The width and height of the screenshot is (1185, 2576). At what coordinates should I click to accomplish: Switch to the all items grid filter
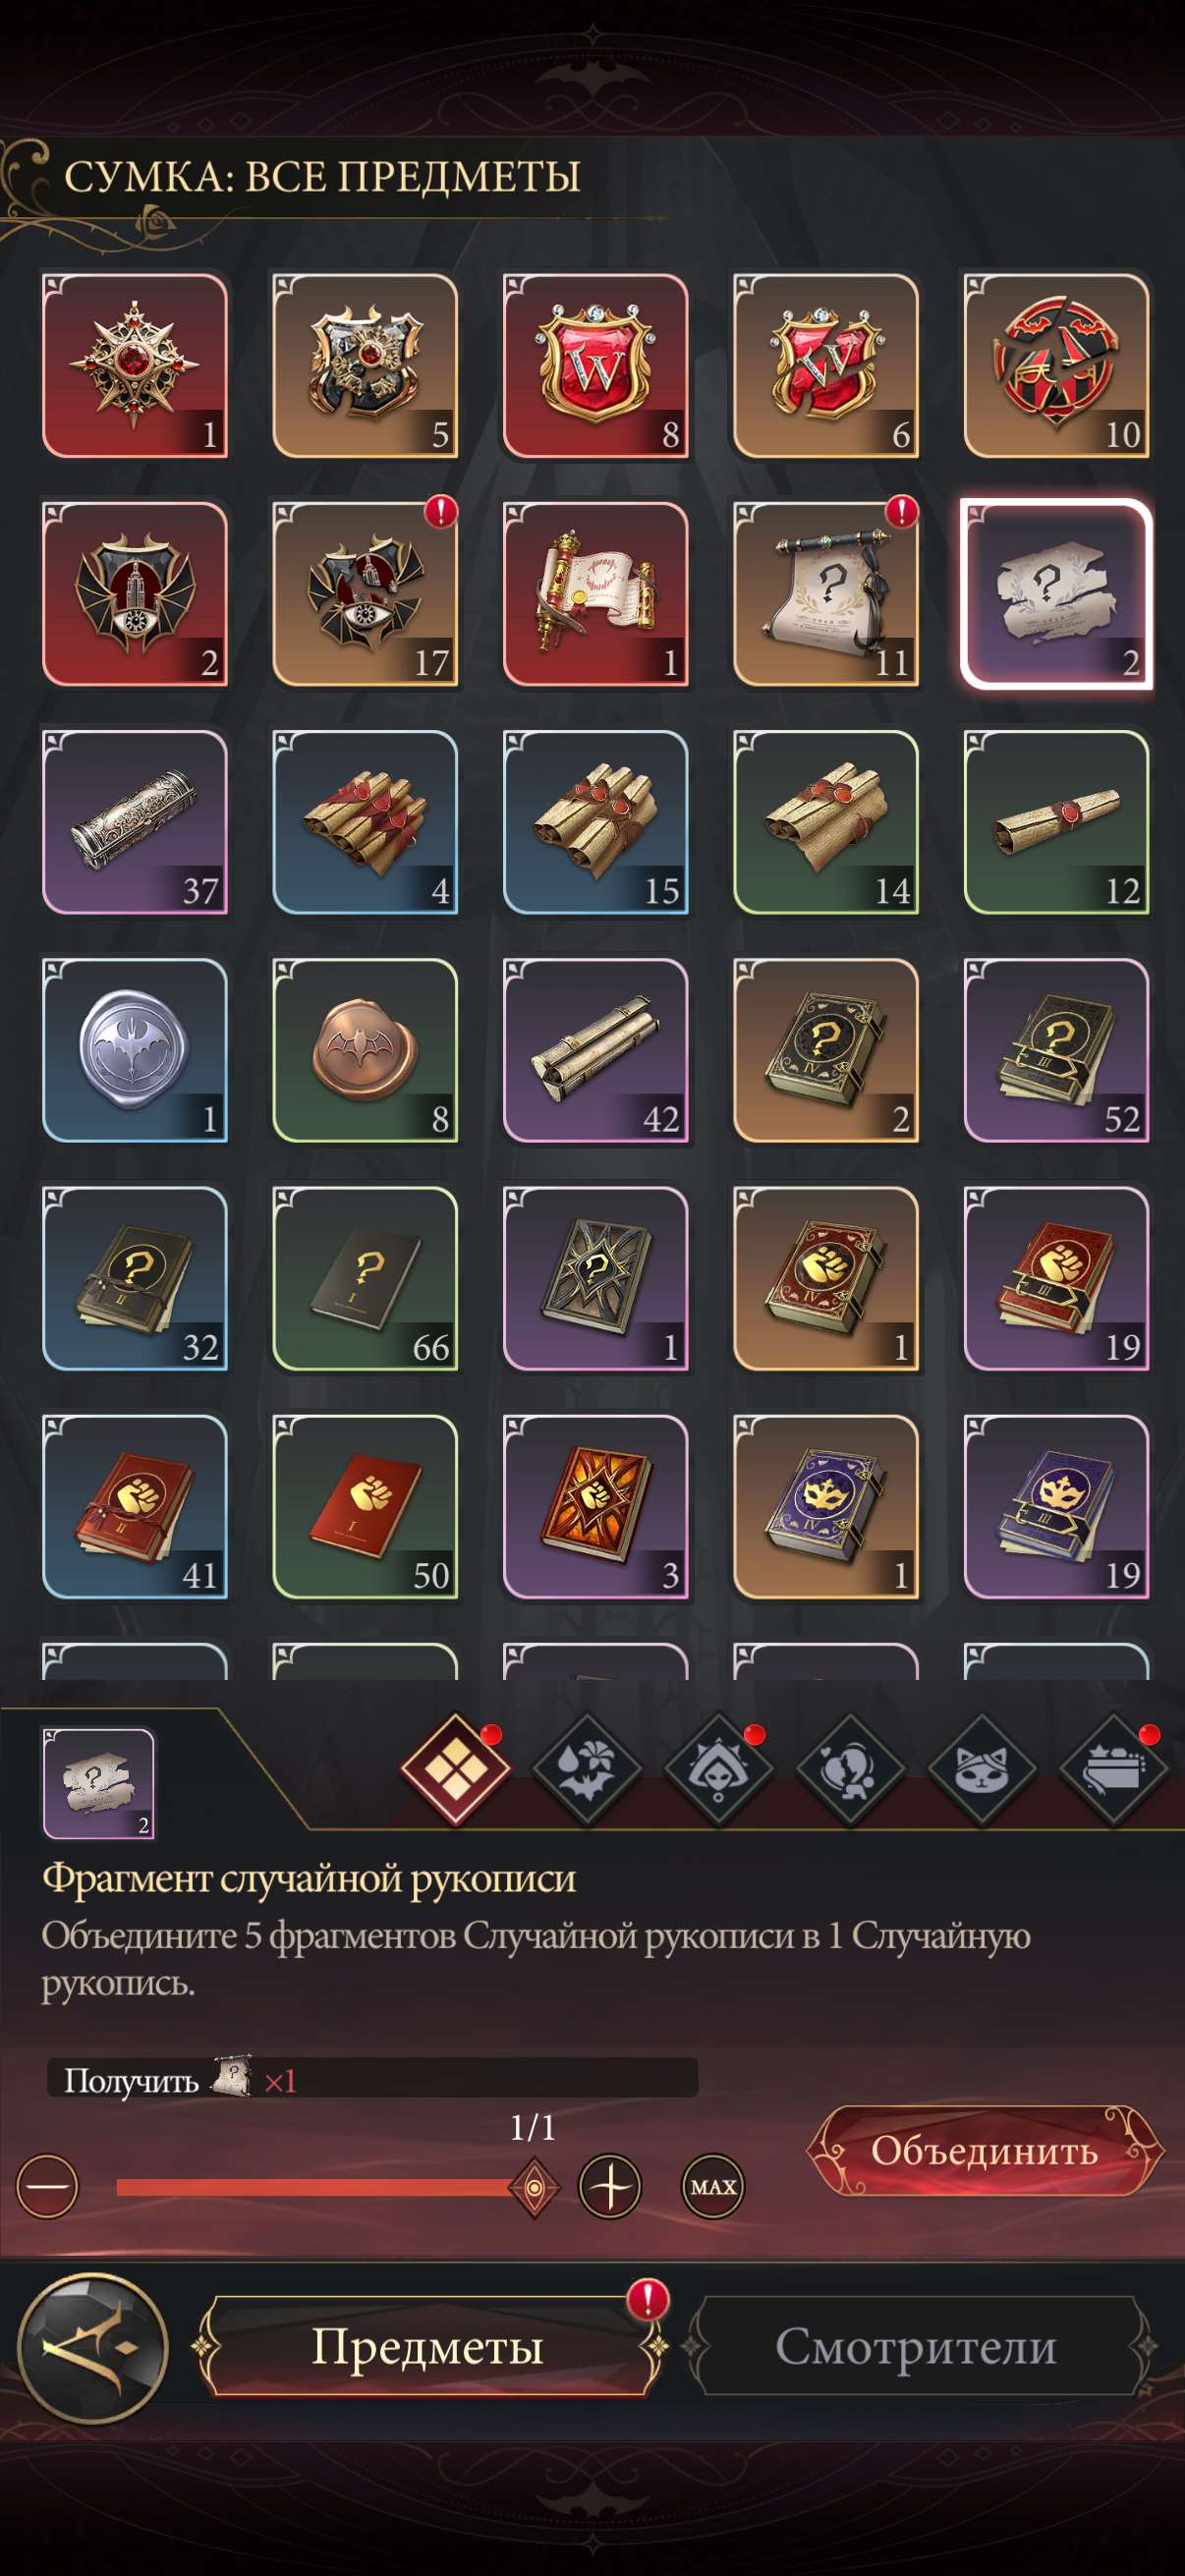455,1770
